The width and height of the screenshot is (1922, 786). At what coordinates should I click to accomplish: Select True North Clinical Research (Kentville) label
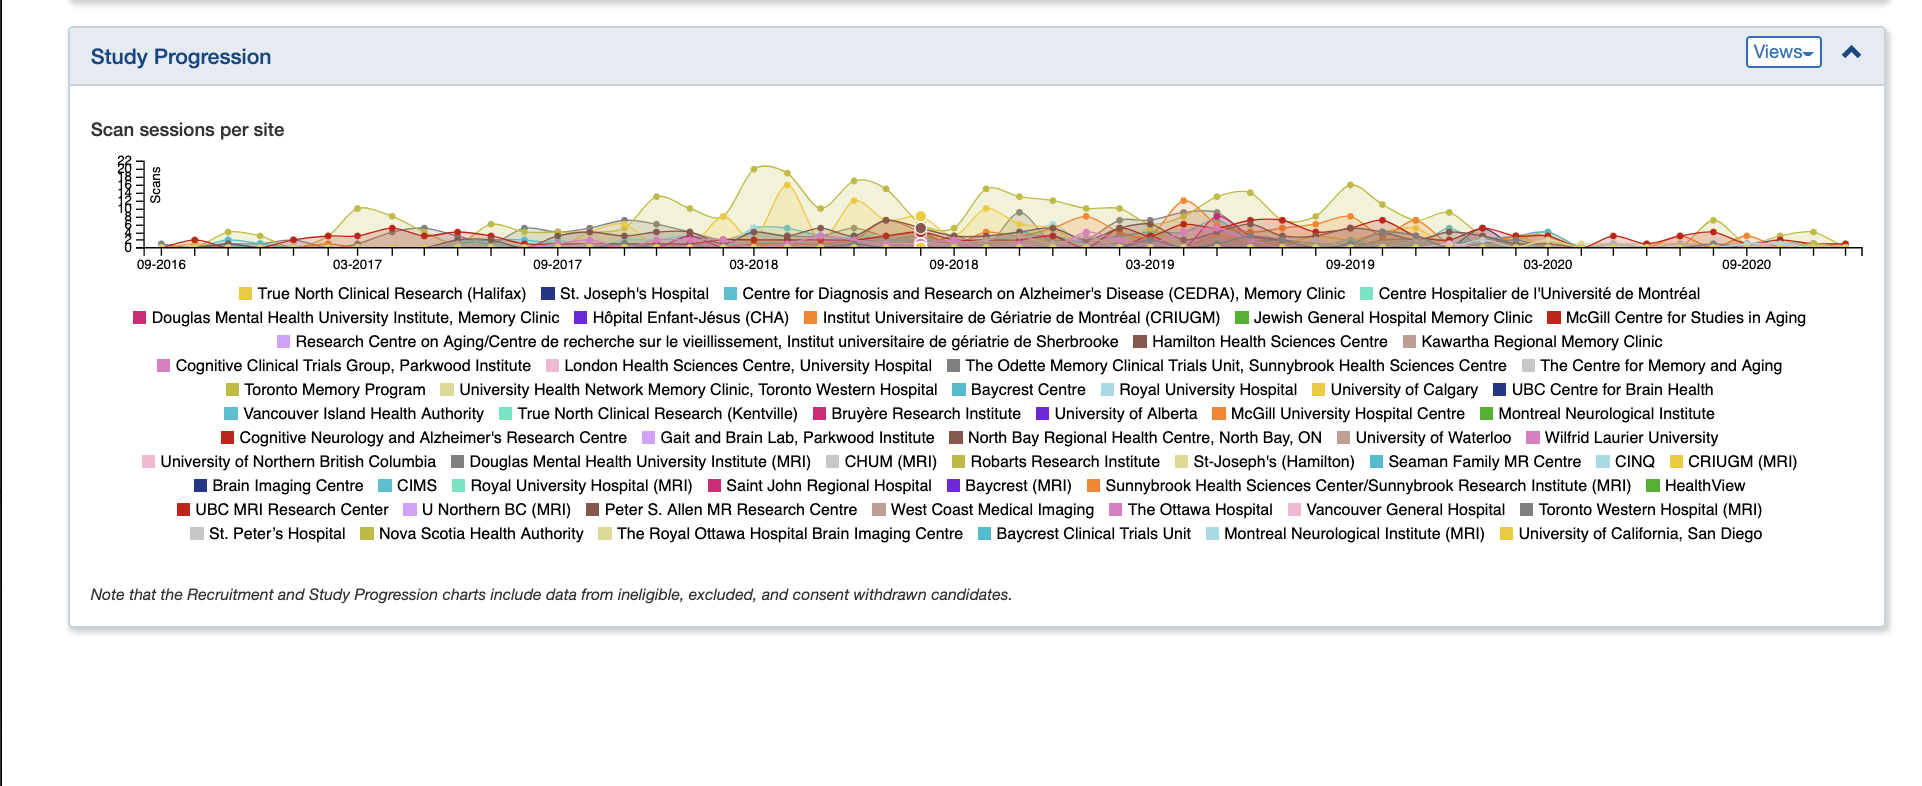(657, 414)
